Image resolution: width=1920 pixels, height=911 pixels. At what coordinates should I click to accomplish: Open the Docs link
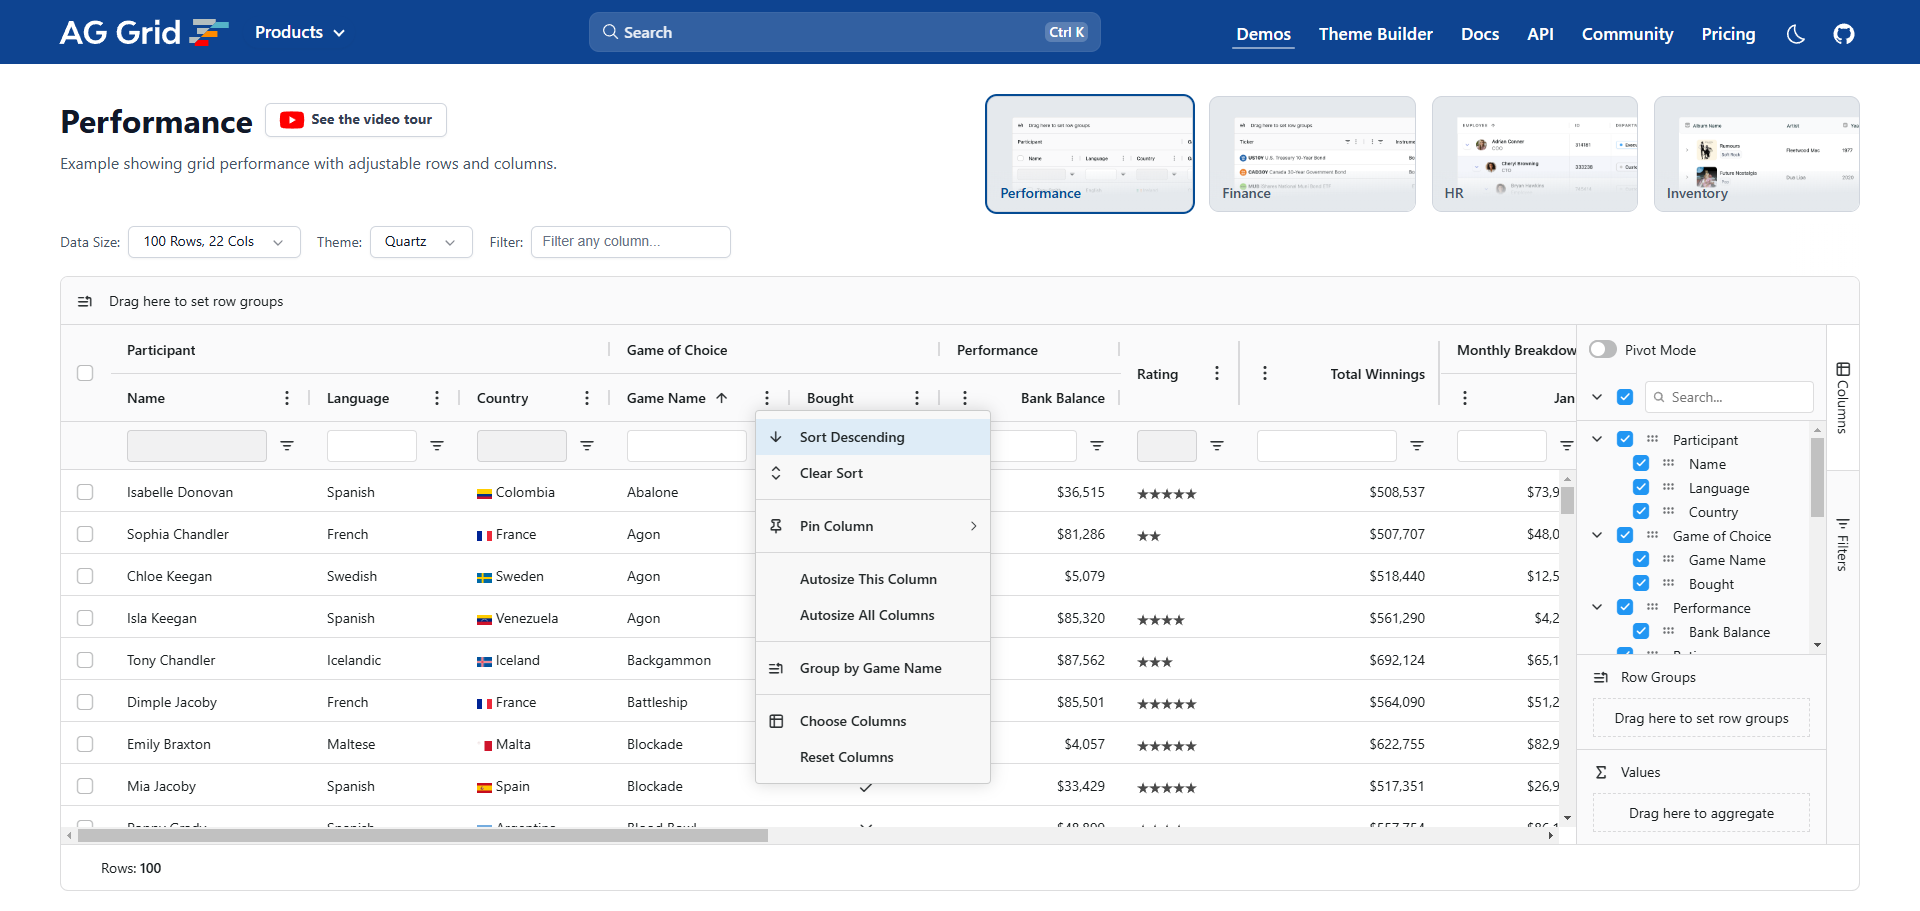(1480, 34)
